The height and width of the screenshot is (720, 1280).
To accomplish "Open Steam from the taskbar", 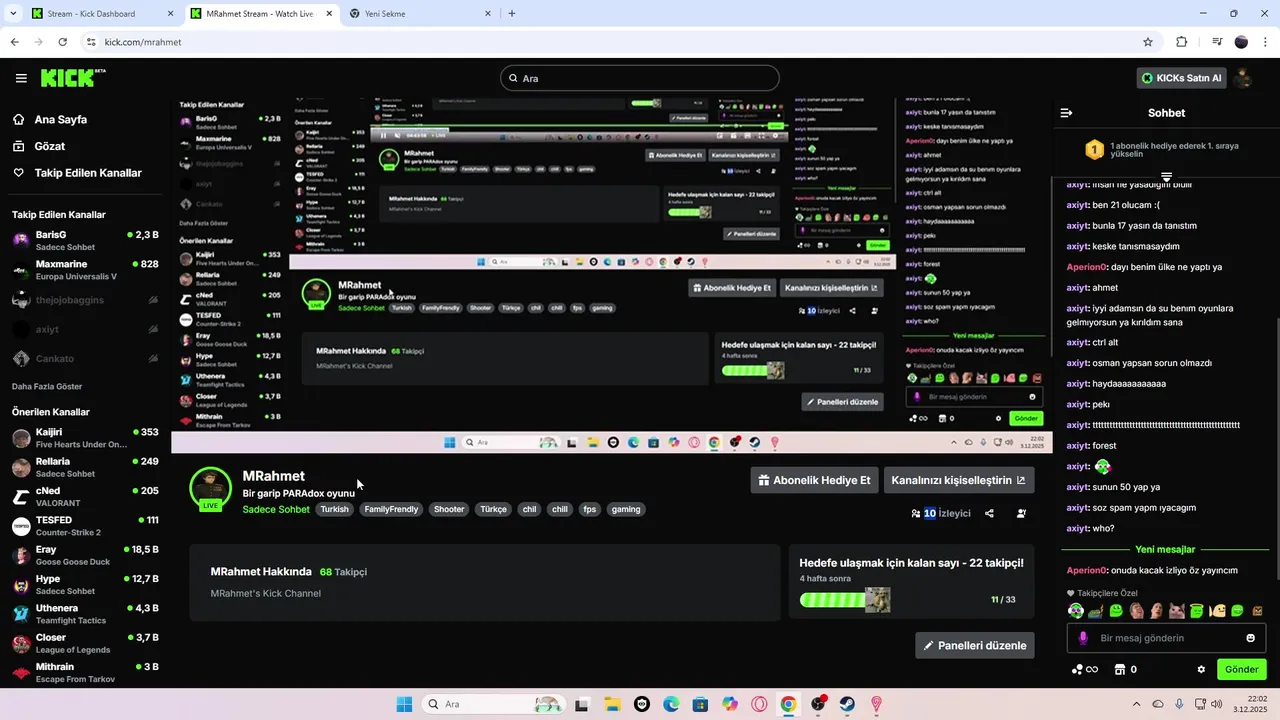I will (x=847, y=704).
